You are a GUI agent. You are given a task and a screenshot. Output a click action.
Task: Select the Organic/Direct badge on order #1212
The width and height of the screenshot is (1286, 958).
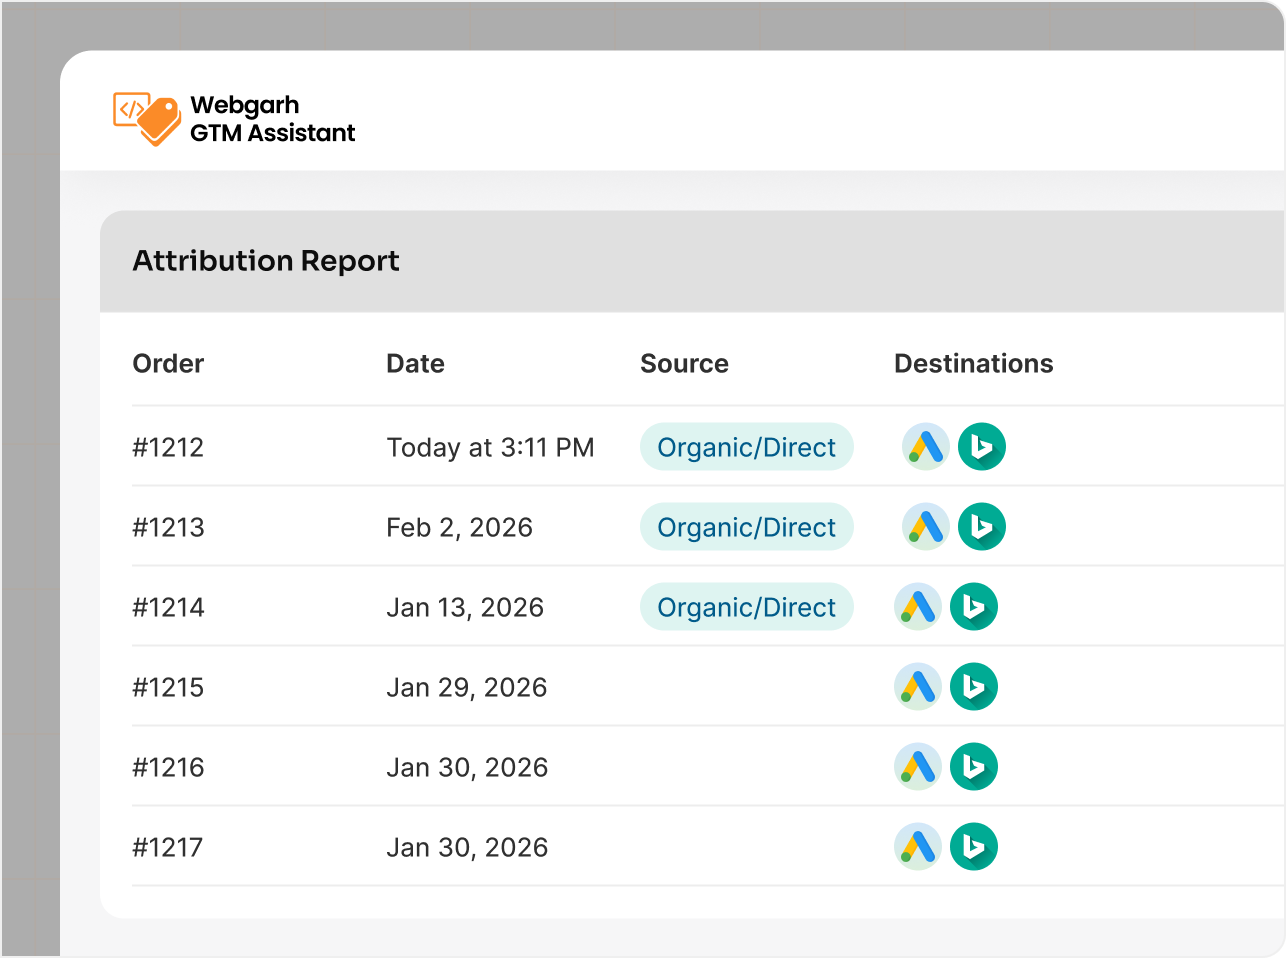click(746, 447)
